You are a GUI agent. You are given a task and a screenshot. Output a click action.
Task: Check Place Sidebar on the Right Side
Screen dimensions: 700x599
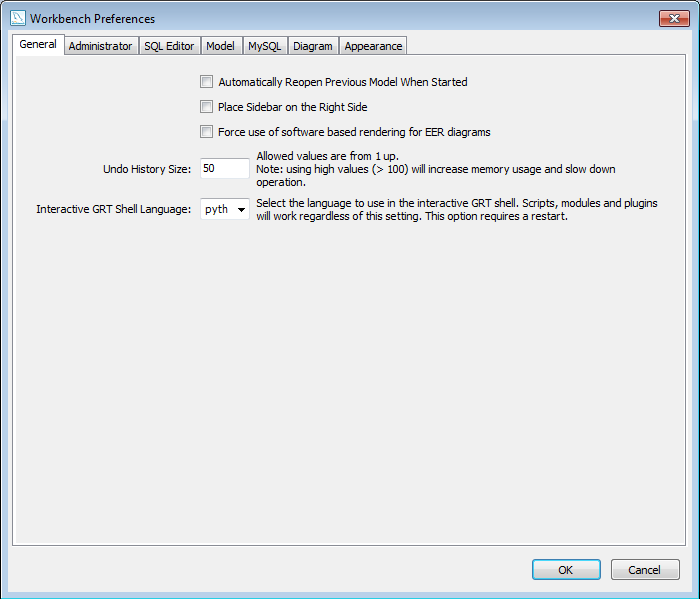207,107
